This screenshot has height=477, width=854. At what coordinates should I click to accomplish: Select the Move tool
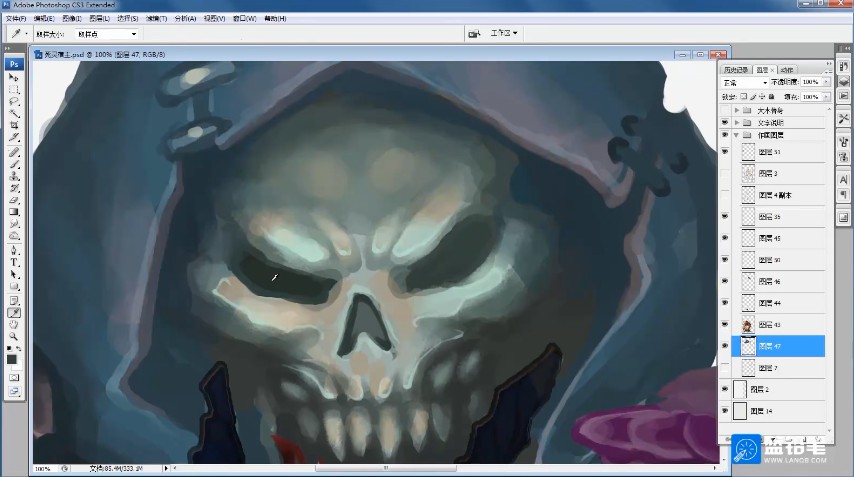pyautogui.click(x=14, y=77)
